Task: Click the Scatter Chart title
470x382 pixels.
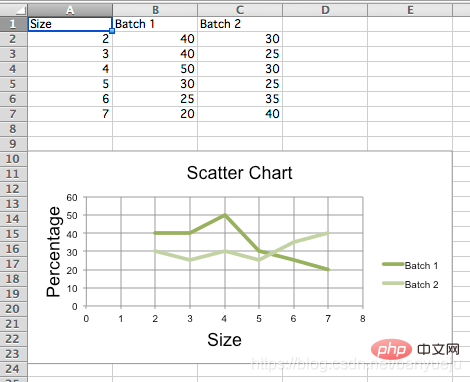Action: (239, 173)
